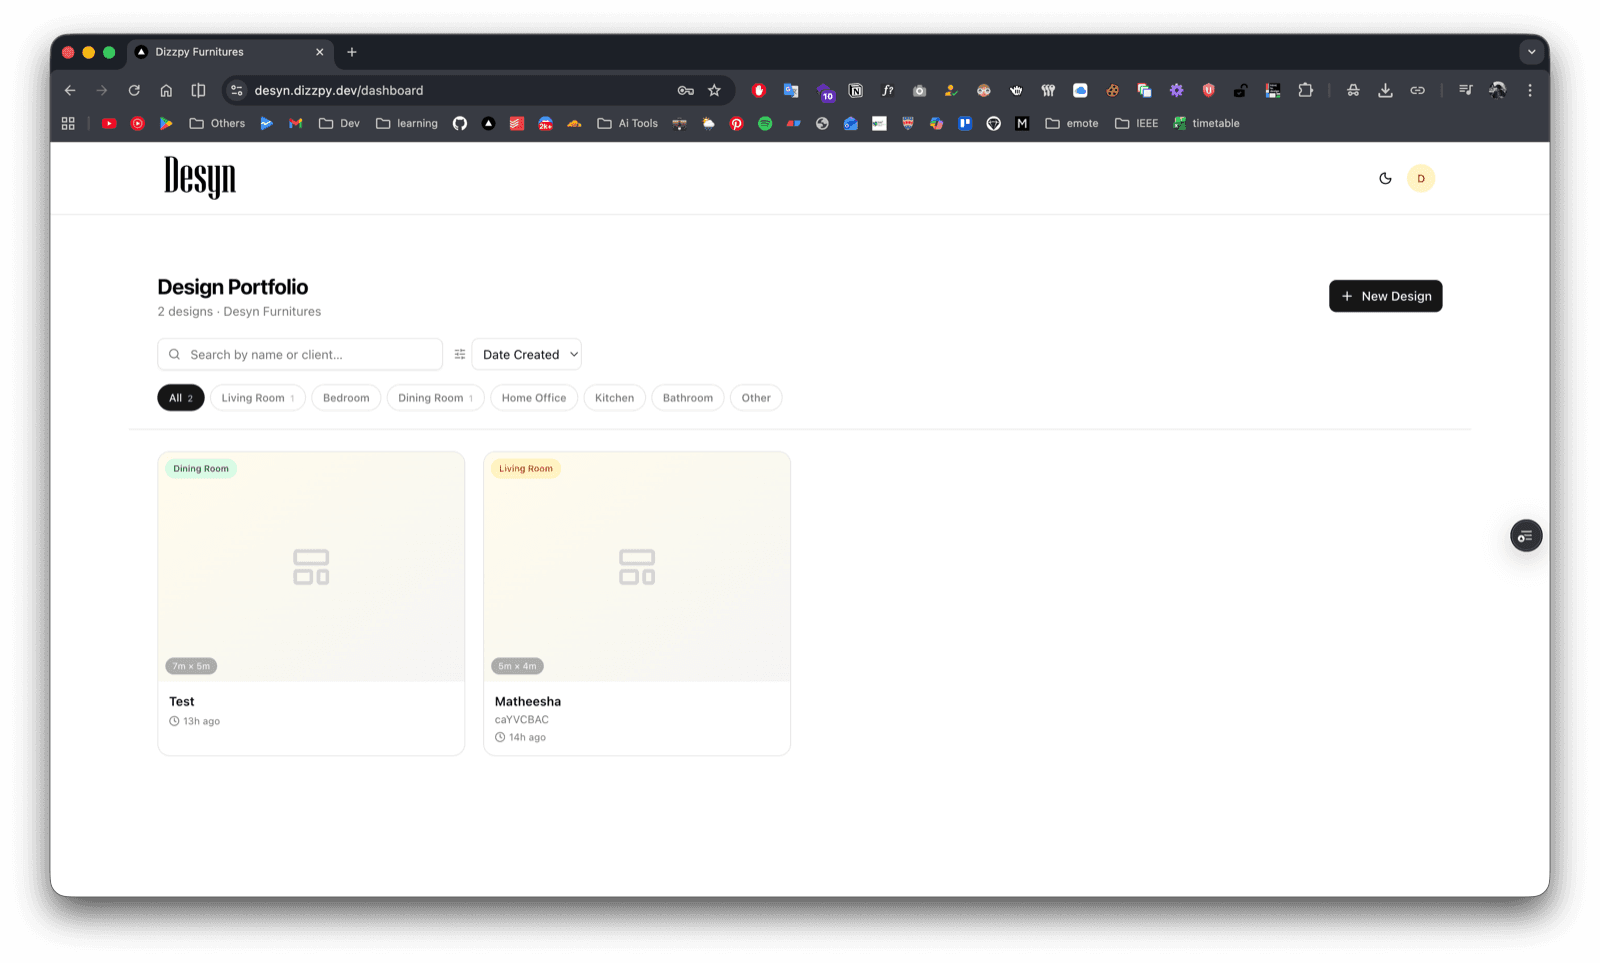Click the Living Room badge on Matheesha card
The width and height of the screenshot is (1600, 963).
[x=526, y=468]
